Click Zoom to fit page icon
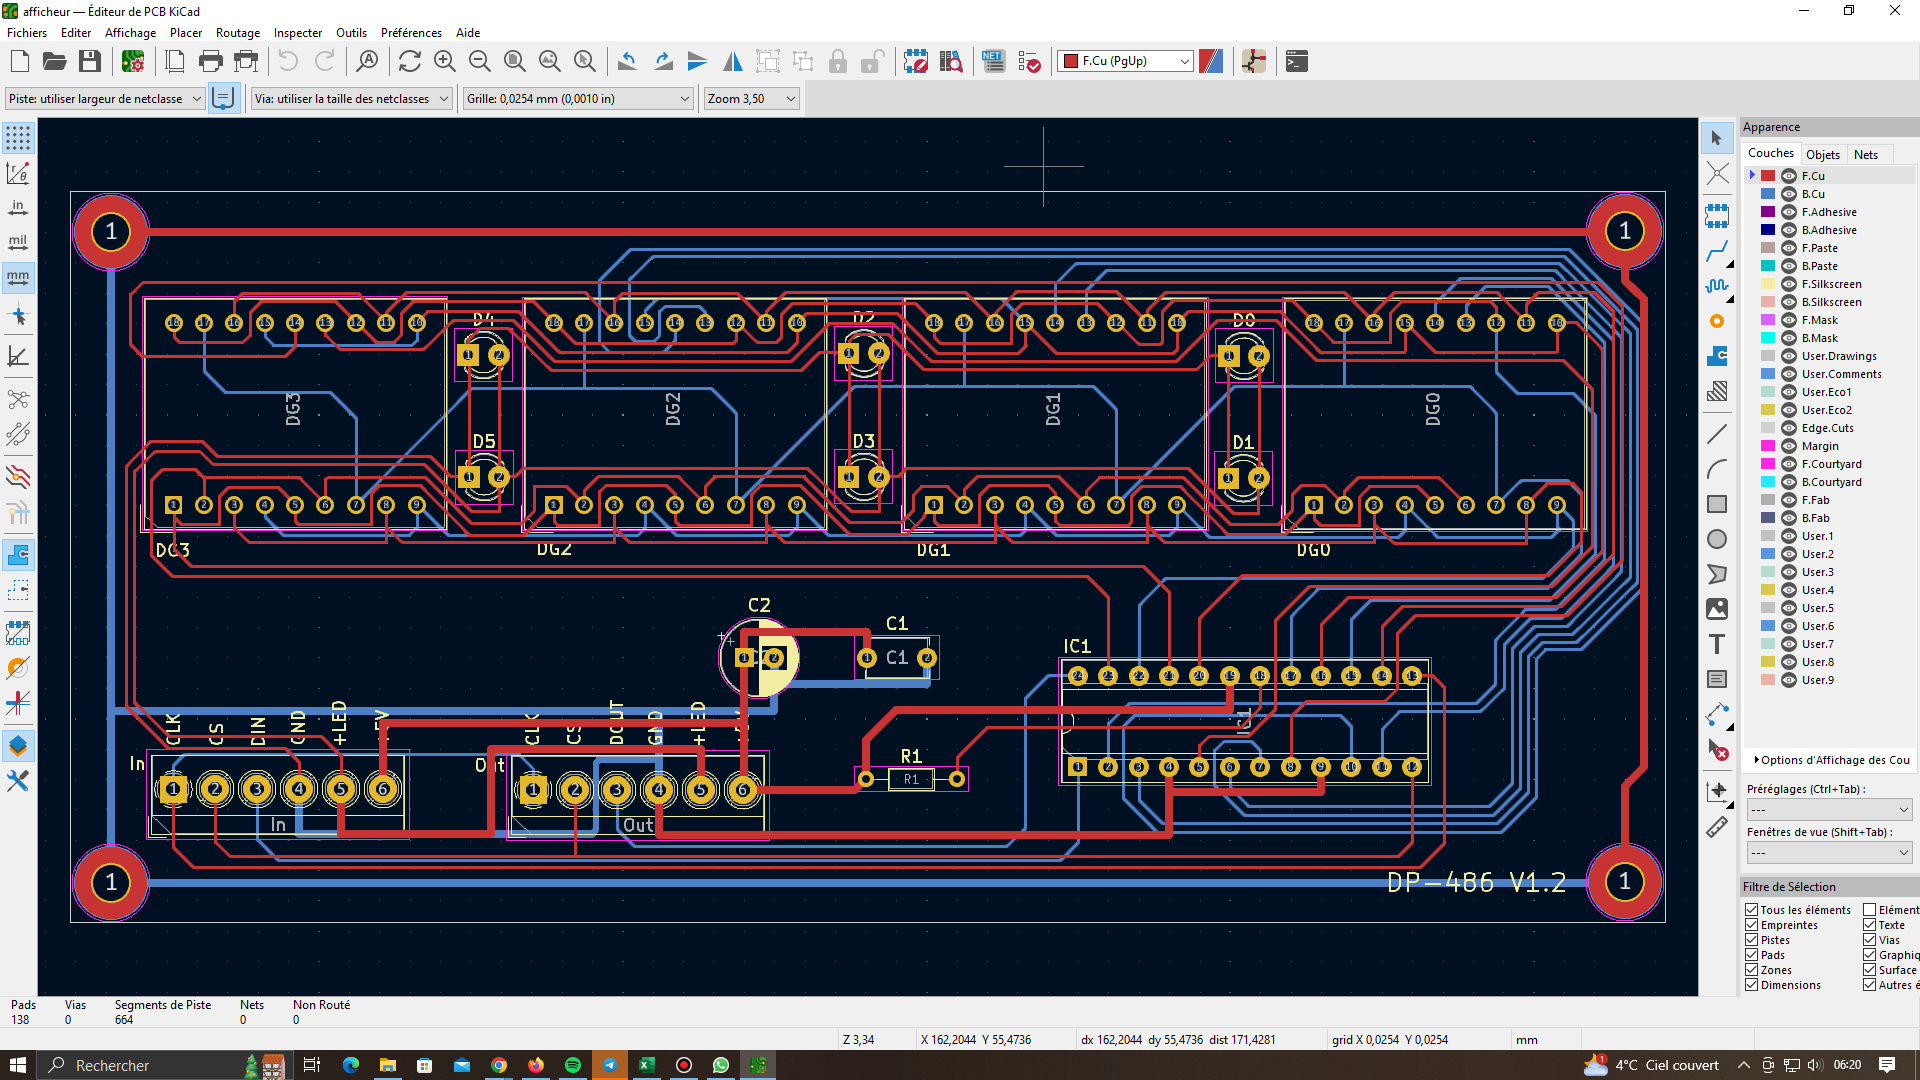Image resolution: width=1920 pixels, height=1080 pixels. (x=515, y=62)
